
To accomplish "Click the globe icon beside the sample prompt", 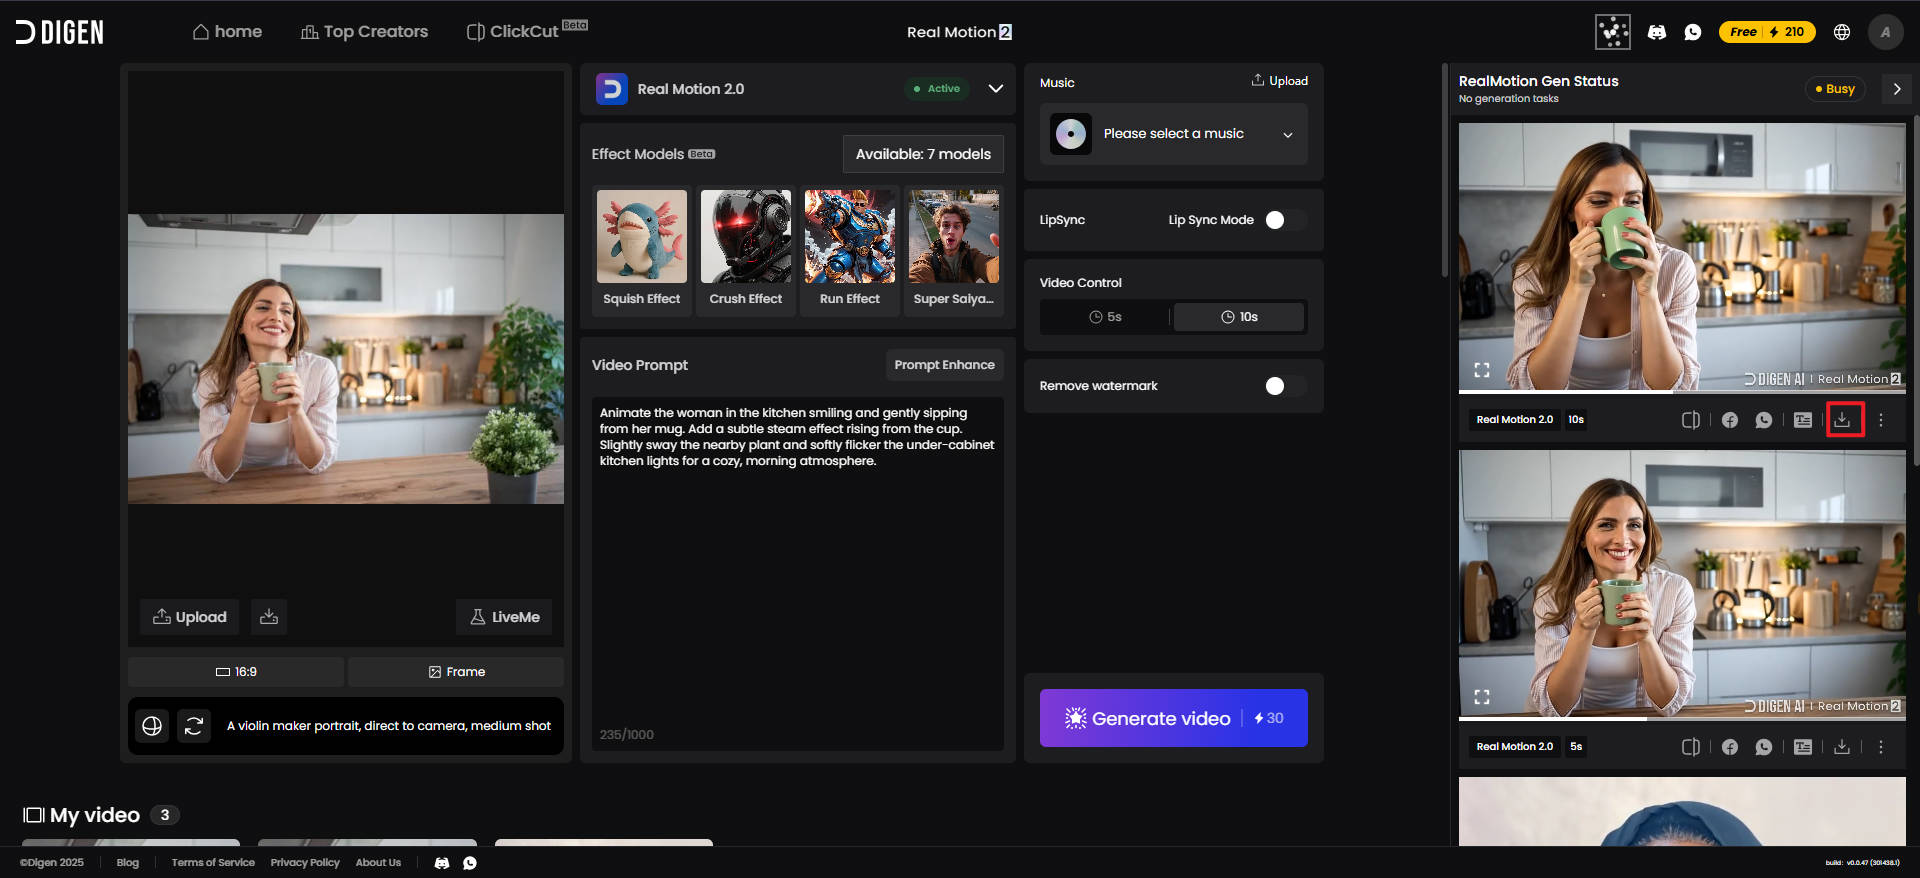I will 152,726.
